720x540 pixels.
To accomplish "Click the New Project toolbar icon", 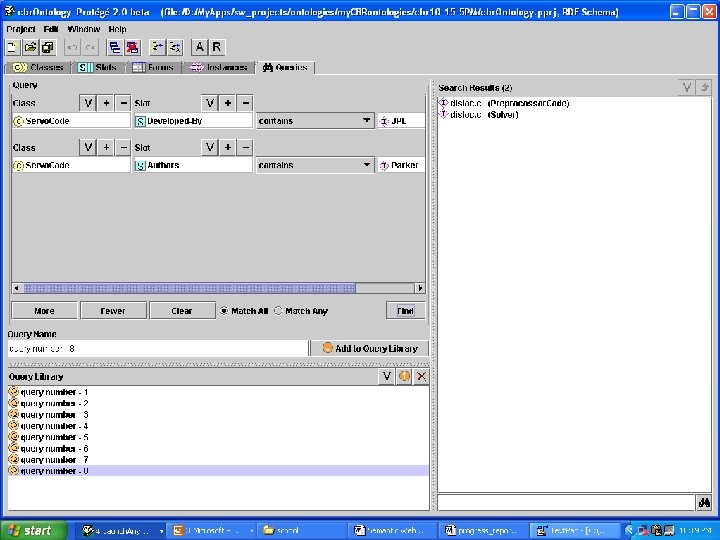I will pos(12,47).
